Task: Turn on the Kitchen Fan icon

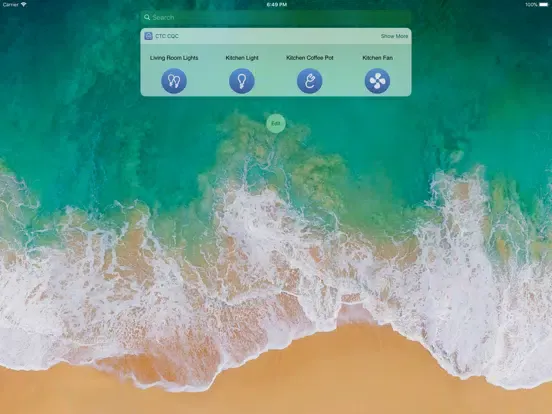Action: tap(377, 81)
